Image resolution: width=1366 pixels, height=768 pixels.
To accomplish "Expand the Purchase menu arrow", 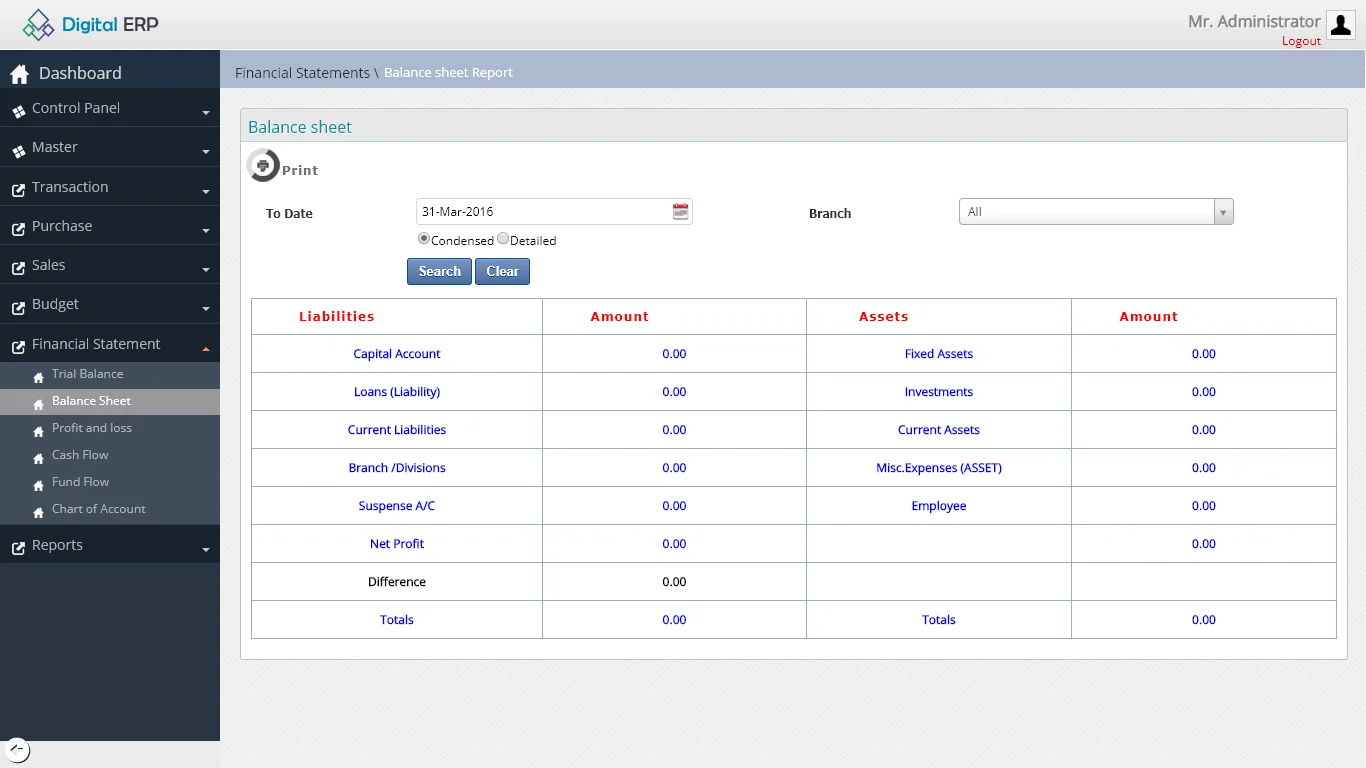I will coord(206,231).
